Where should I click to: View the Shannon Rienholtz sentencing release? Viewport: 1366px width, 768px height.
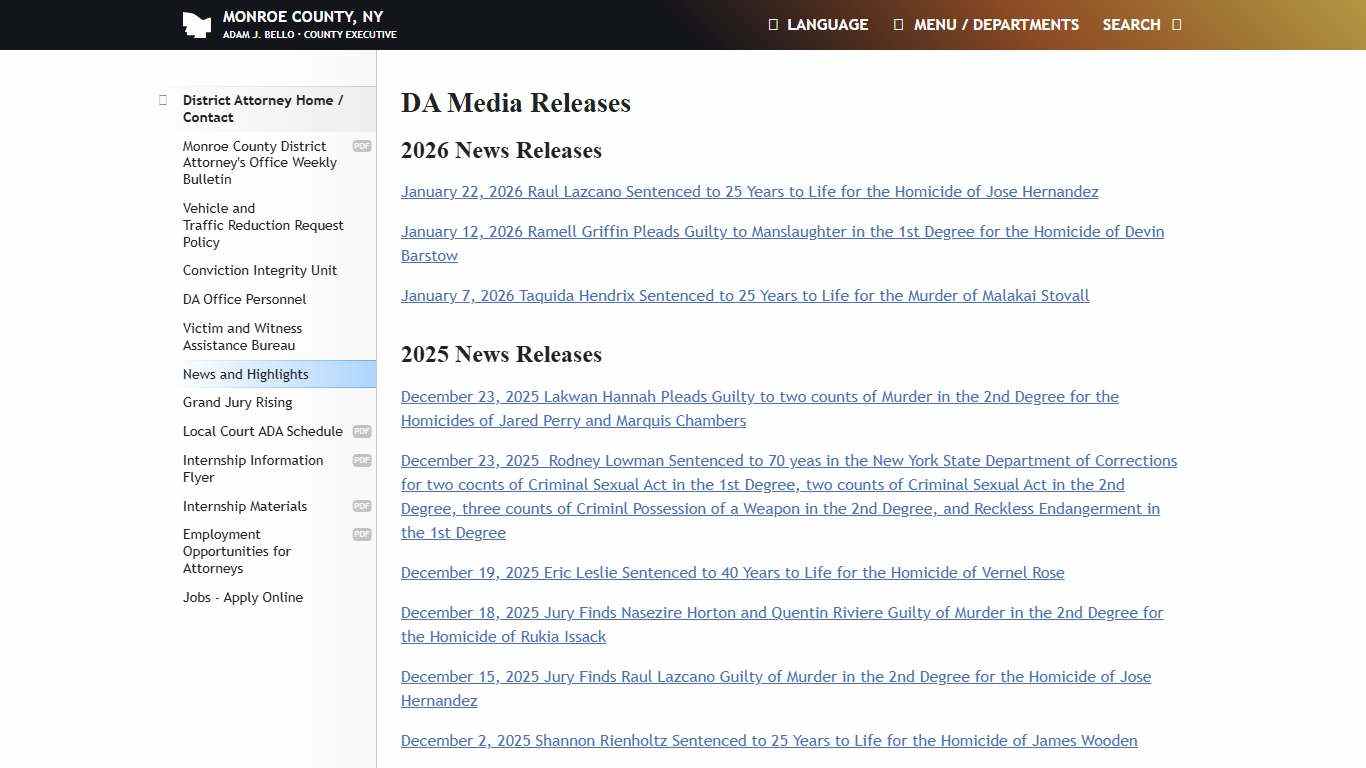(769, 741)
